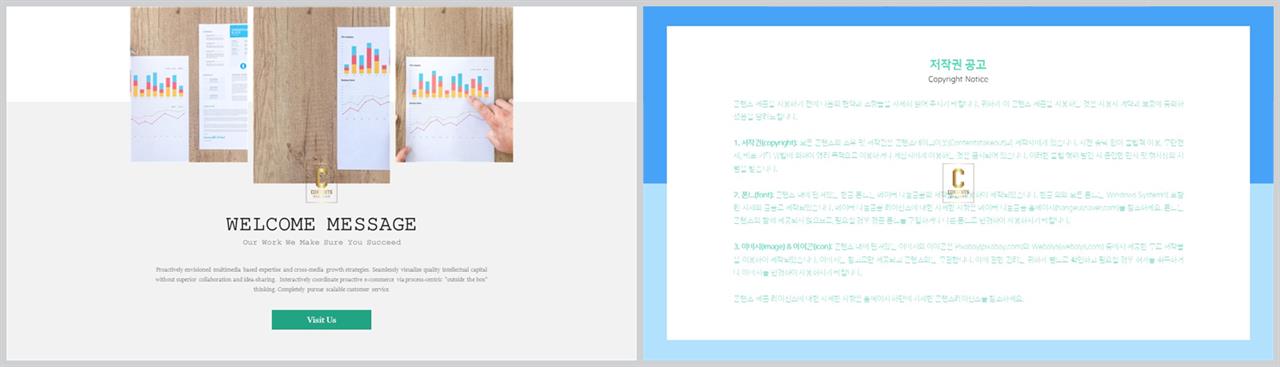Select the left bar chart photo
Image resolution: width=1280 pixels, height=367 pixels.
[x=189, y=85]
